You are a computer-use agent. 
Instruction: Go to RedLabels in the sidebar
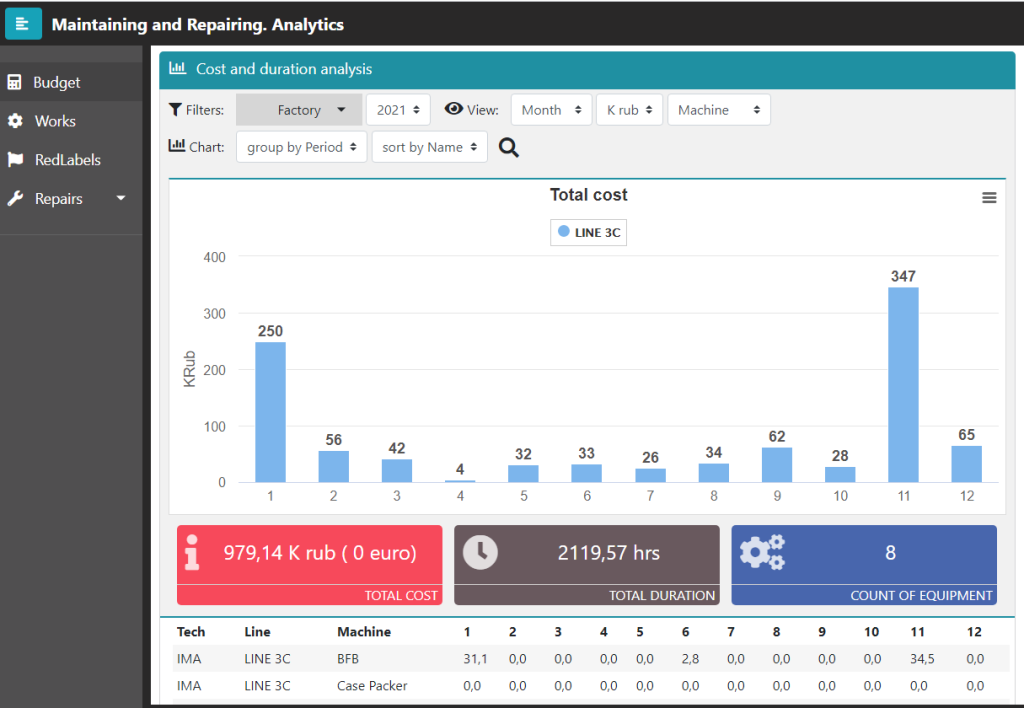67,160
